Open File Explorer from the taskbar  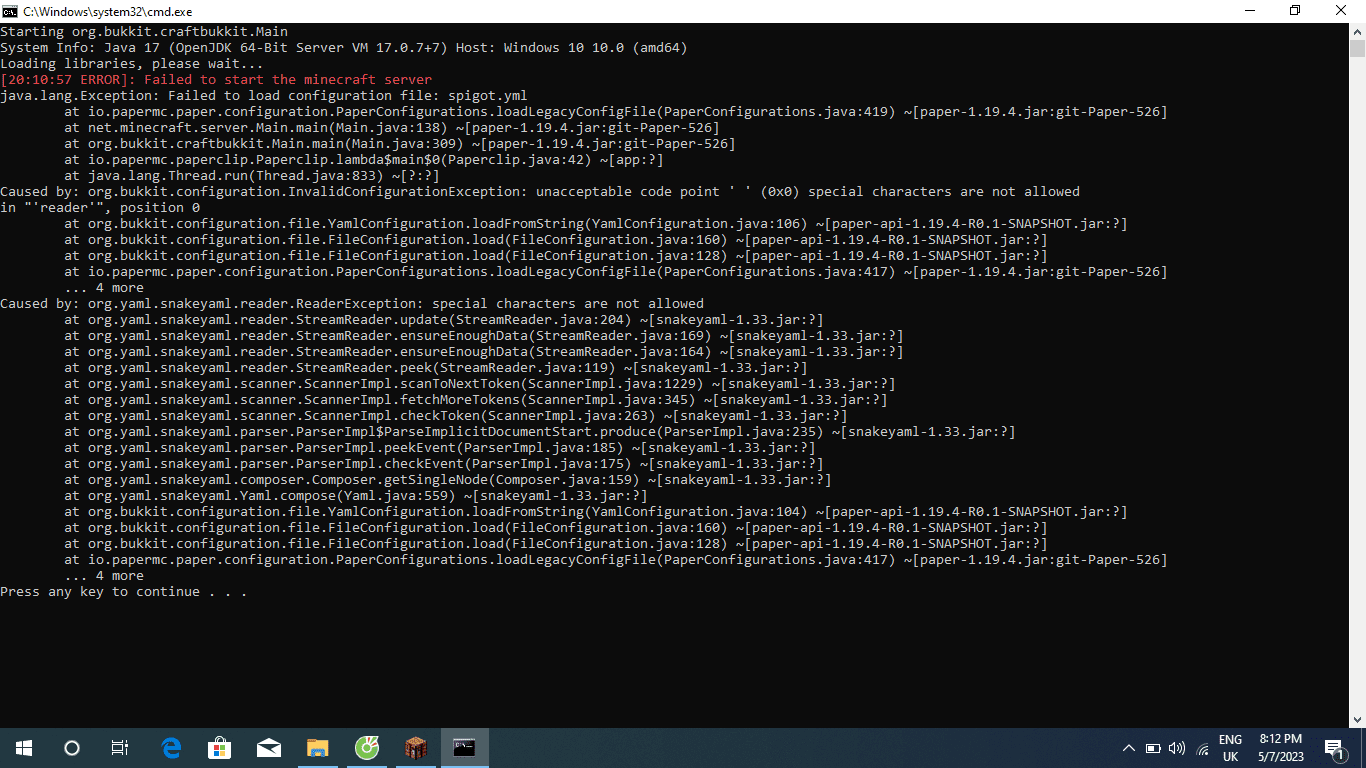[x=317, y=748]
